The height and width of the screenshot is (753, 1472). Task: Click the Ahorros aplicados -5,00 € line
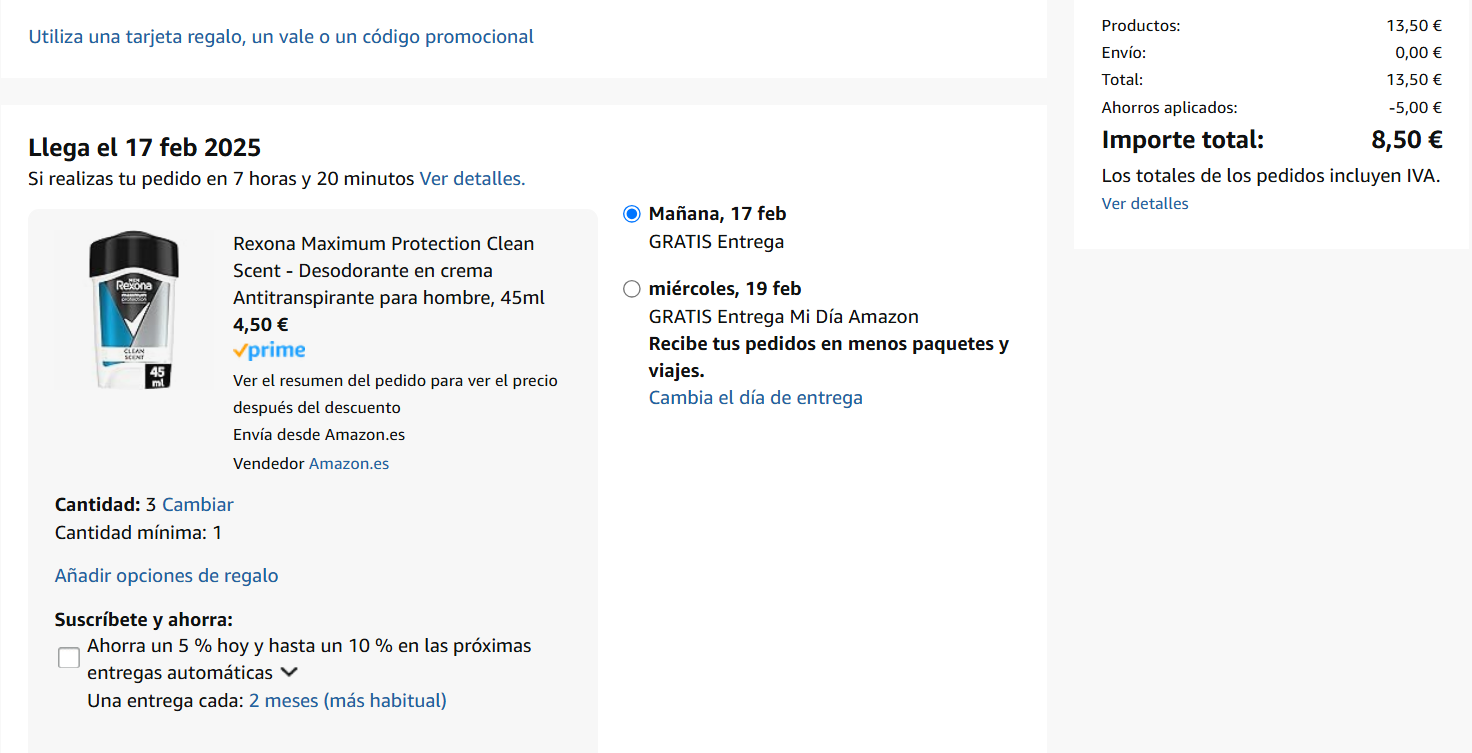click(x=1271, y=108)
